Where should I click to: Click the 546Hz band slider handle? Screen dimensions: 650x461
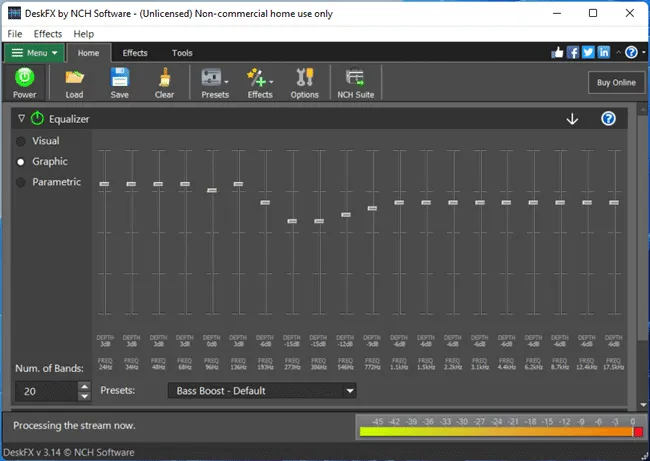point(346,215)
